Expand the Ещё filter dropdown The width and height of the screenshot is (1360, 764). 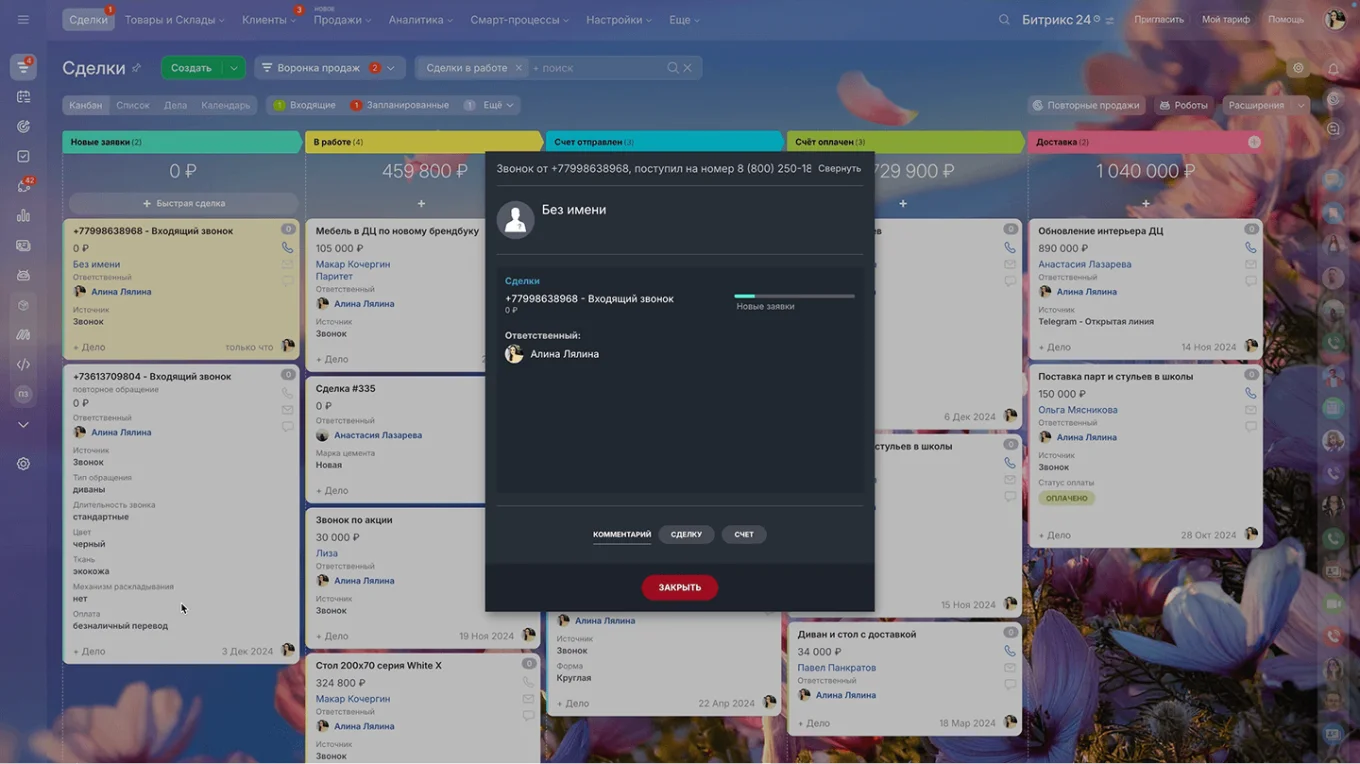coord(492,104)
